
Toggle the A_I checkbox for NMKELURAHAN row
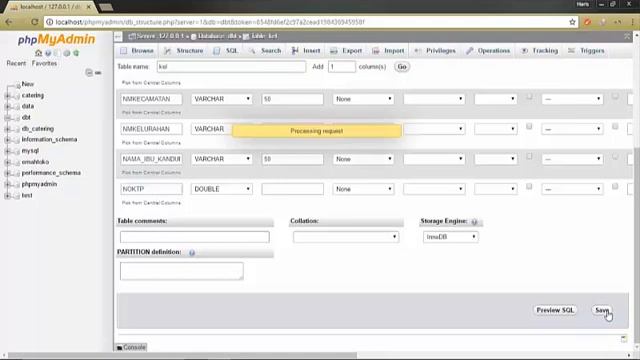(x=615, y=127)
